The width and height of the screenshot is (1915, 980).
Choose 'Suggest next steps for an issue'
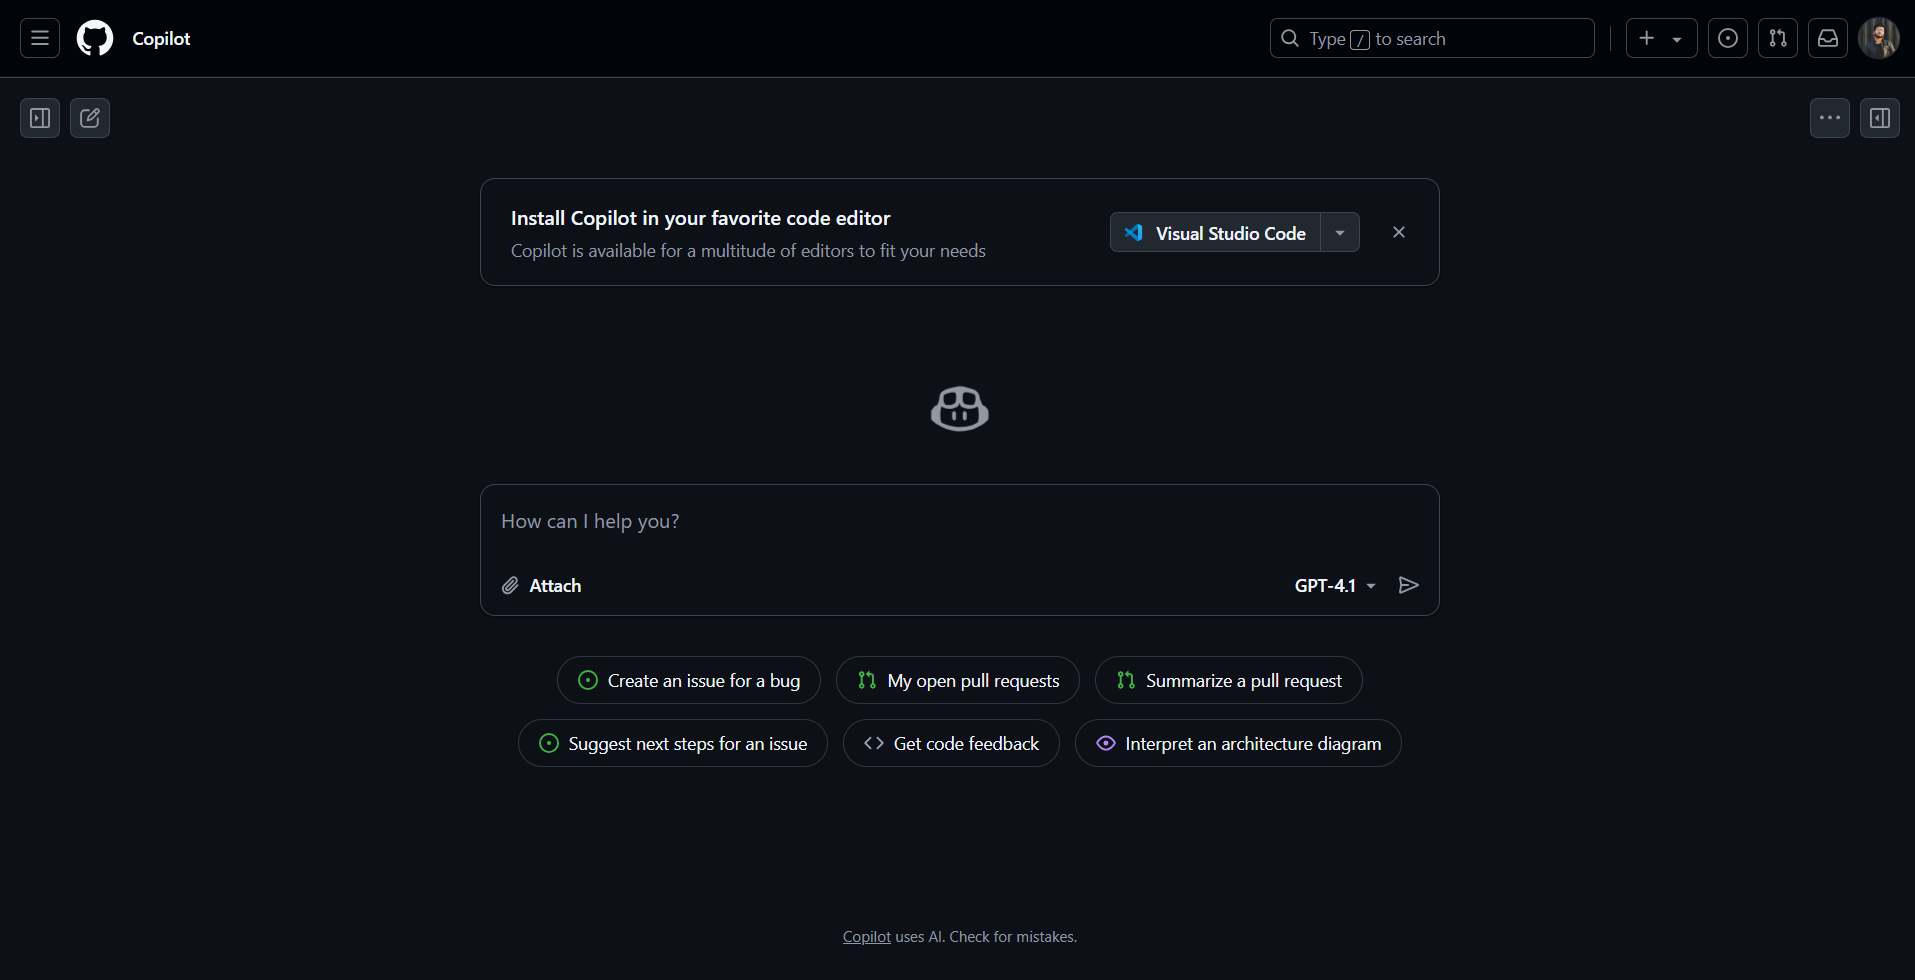(673, 743)
